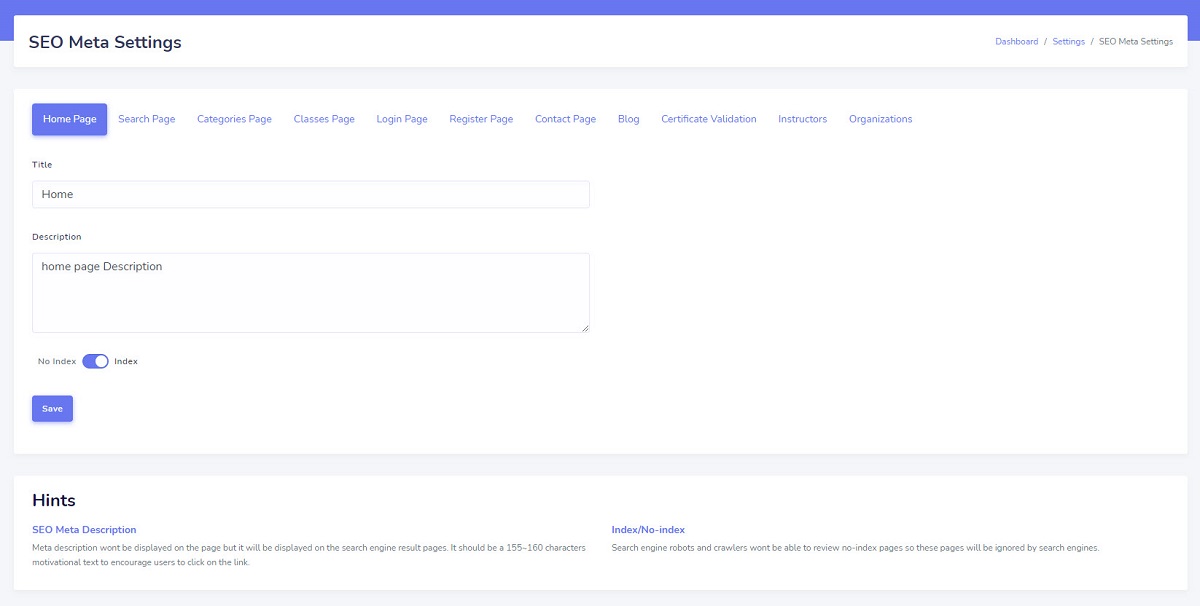Go to the Settings breadcrumb link
The width and height of the screenshot is (1200, 606).
(x=1068, y=42)
